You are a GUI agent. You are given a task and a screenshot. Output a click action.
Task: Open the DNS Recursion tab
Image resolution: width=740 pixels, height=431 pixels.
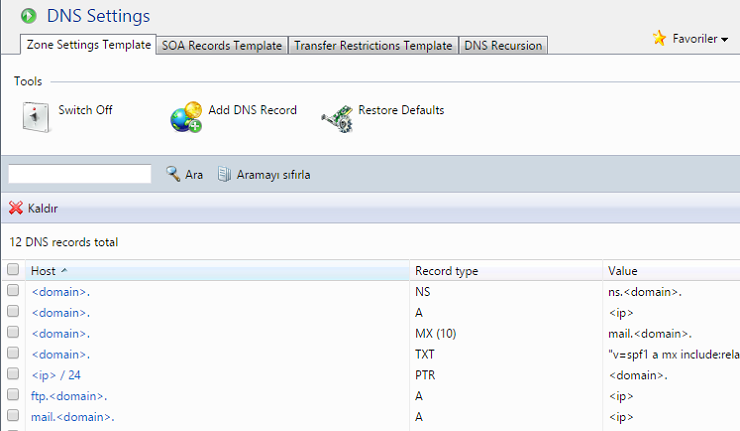[502, 45]
